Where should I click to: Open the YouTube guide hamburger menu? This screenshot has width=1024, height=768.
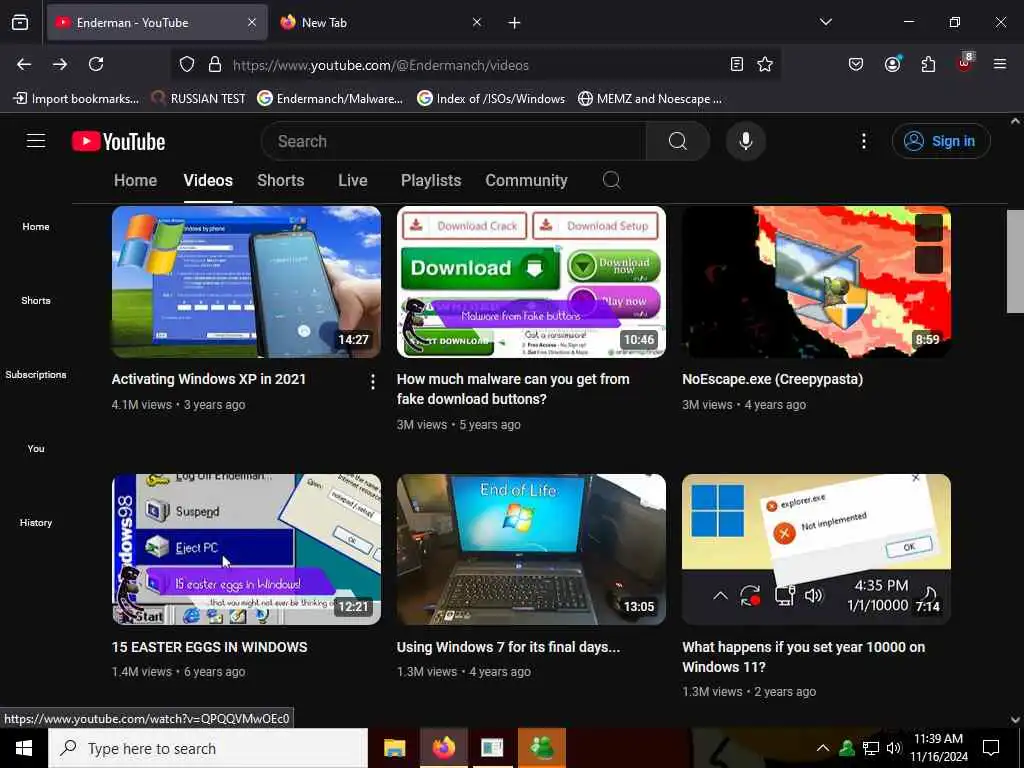click(36, 141)
